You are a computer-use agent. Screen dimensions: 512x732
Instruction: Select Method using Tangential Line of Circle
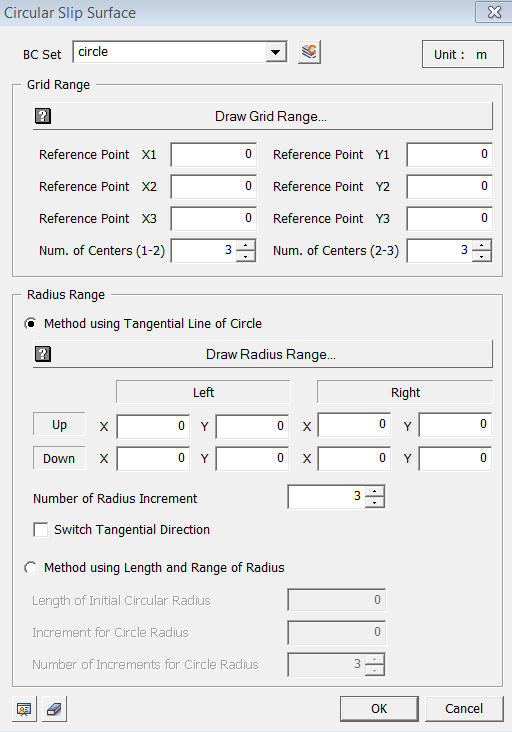31,324
